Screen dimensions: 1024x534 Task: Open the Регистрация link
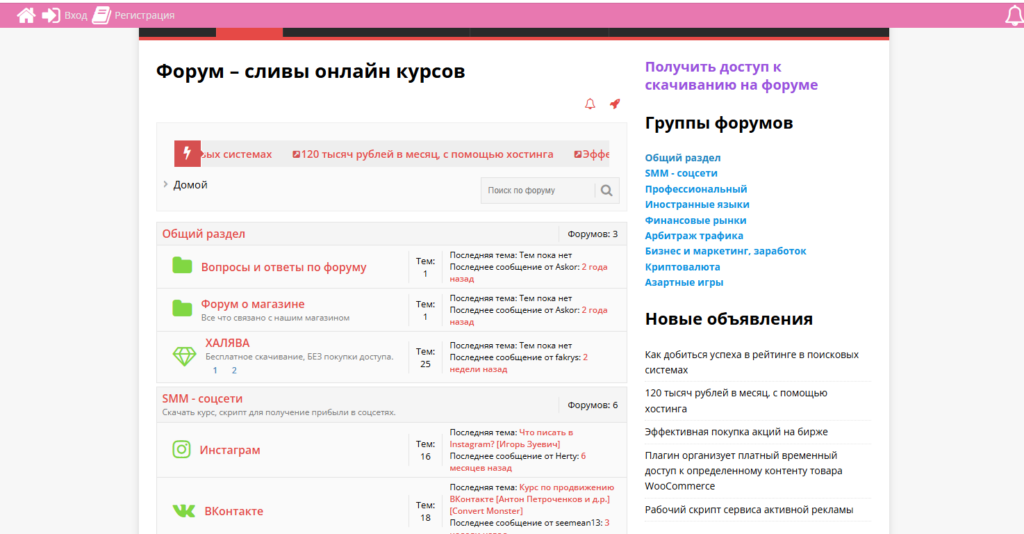144,15
